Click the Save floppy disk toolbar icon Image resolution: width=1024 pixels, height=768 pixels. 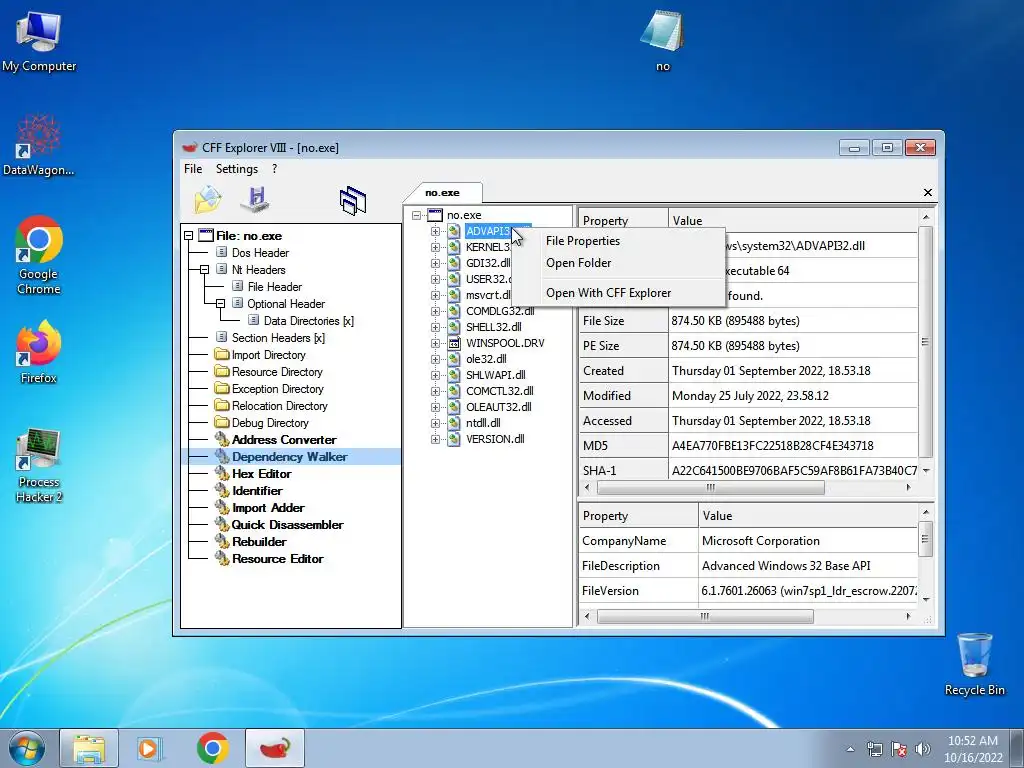point(255,199)
